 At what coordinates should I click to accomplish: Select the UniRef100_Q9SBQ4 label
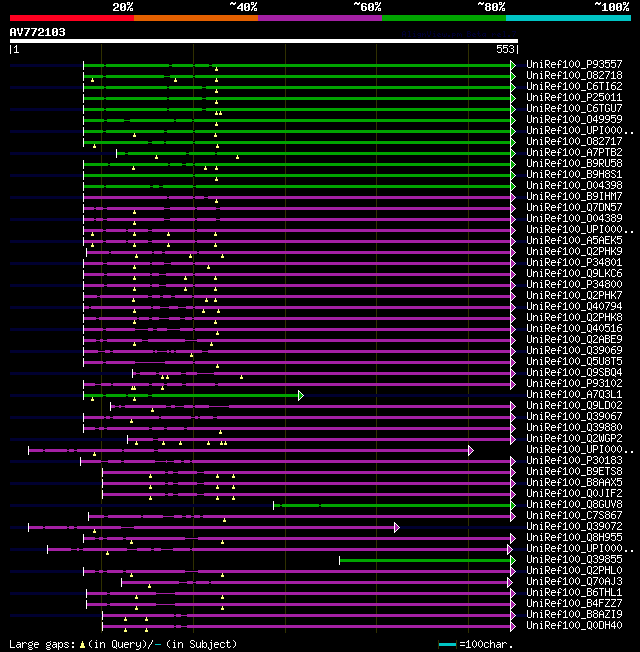(x=574, y=373)
